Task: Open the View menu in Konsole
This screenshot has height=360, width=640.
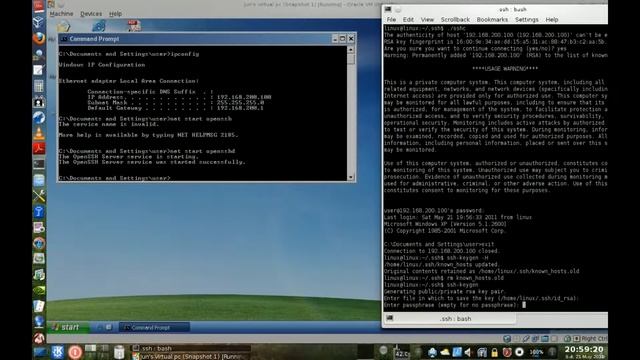Action: [x=427, y=20]
